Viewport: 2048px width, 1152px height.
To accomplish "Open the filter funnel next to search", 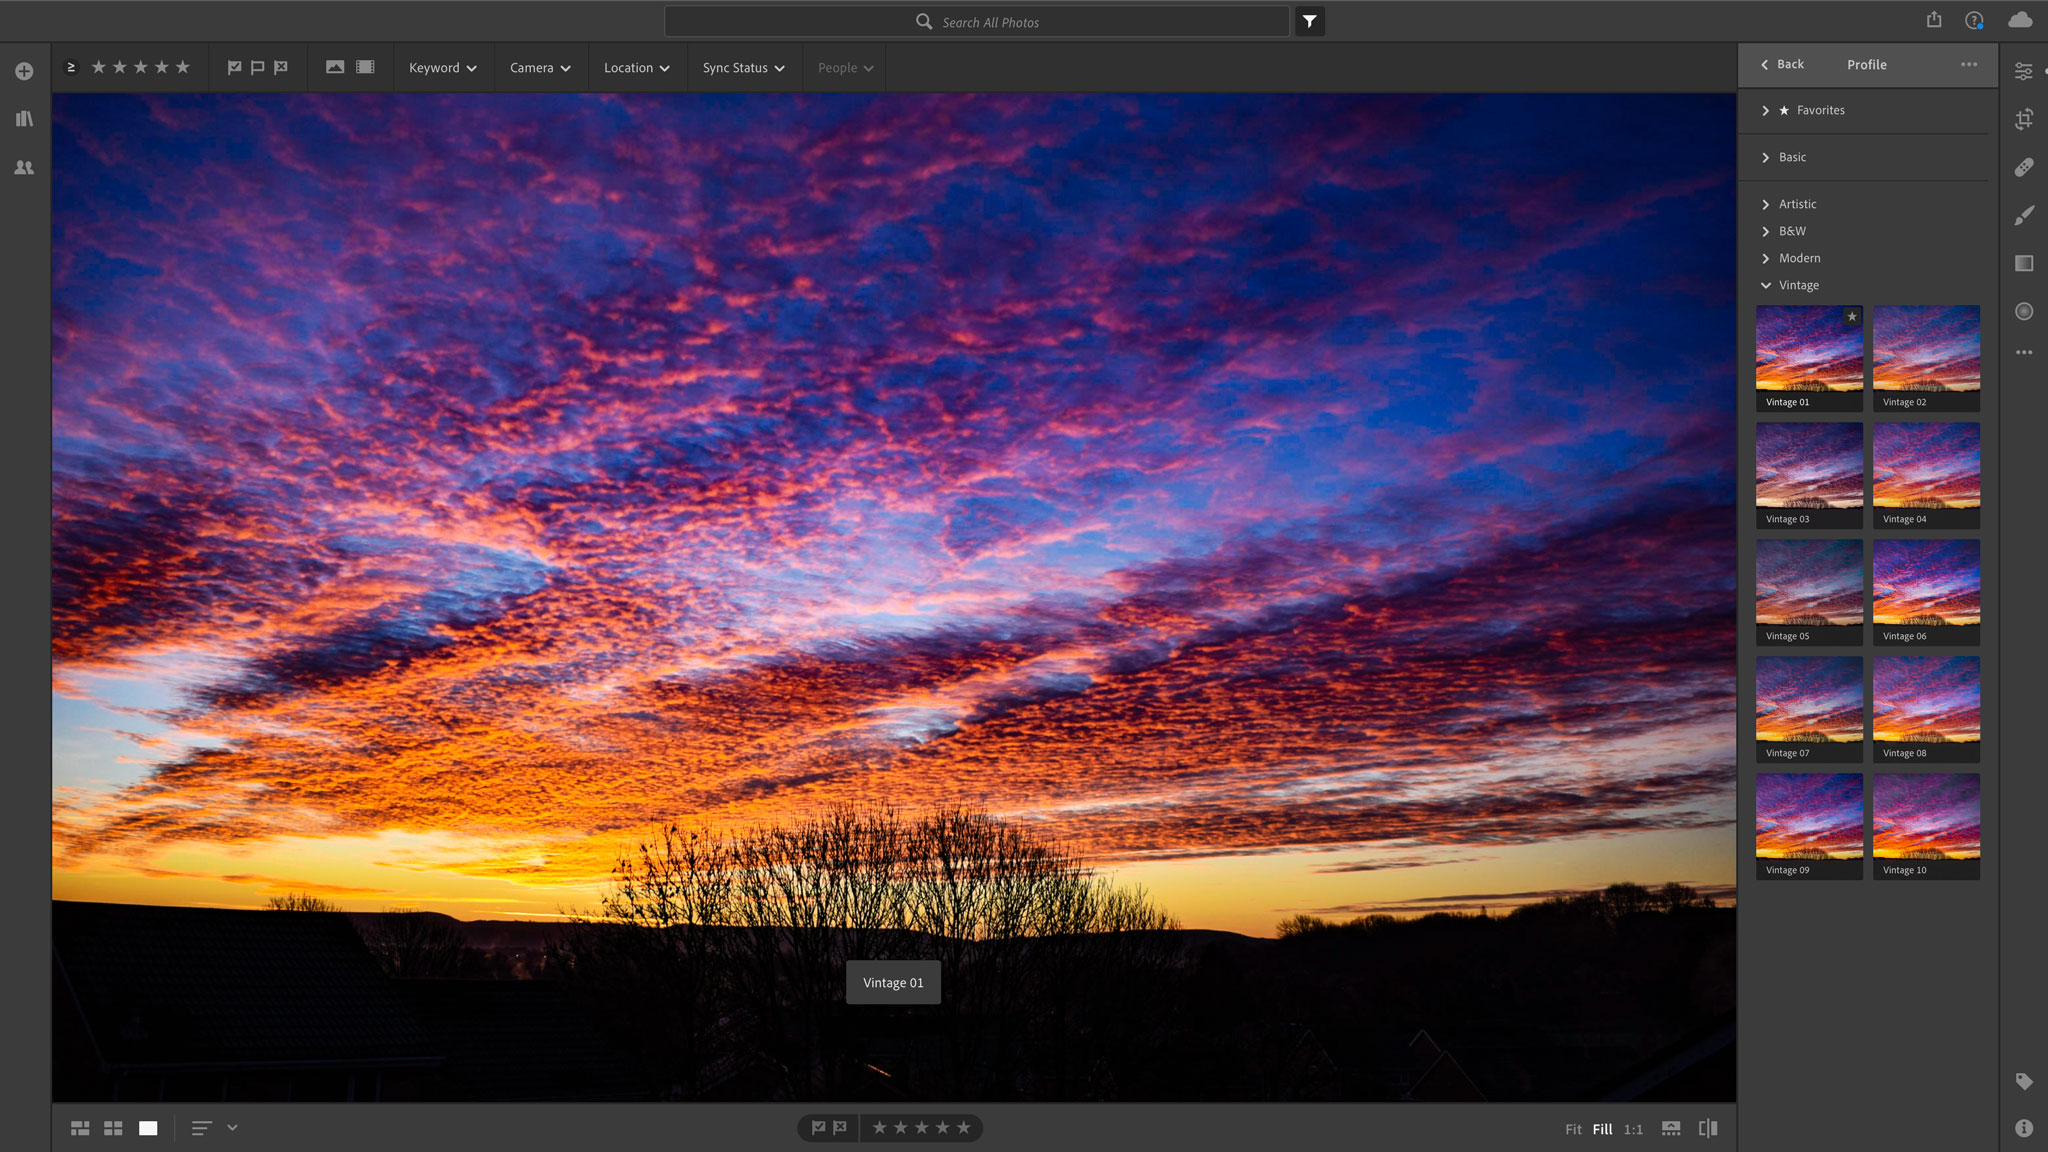I will pyautogui.click(x=1309, y=20).
